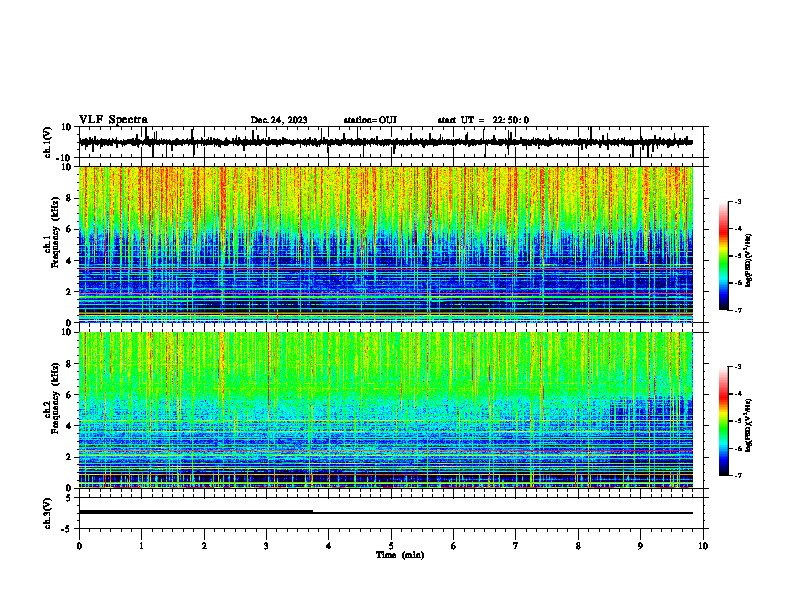Click inside the ch.2 spectrogram panel
Image resolution: width=792 pixels, height=612 pixels.
pyautogui.click(x=386, y=410)
